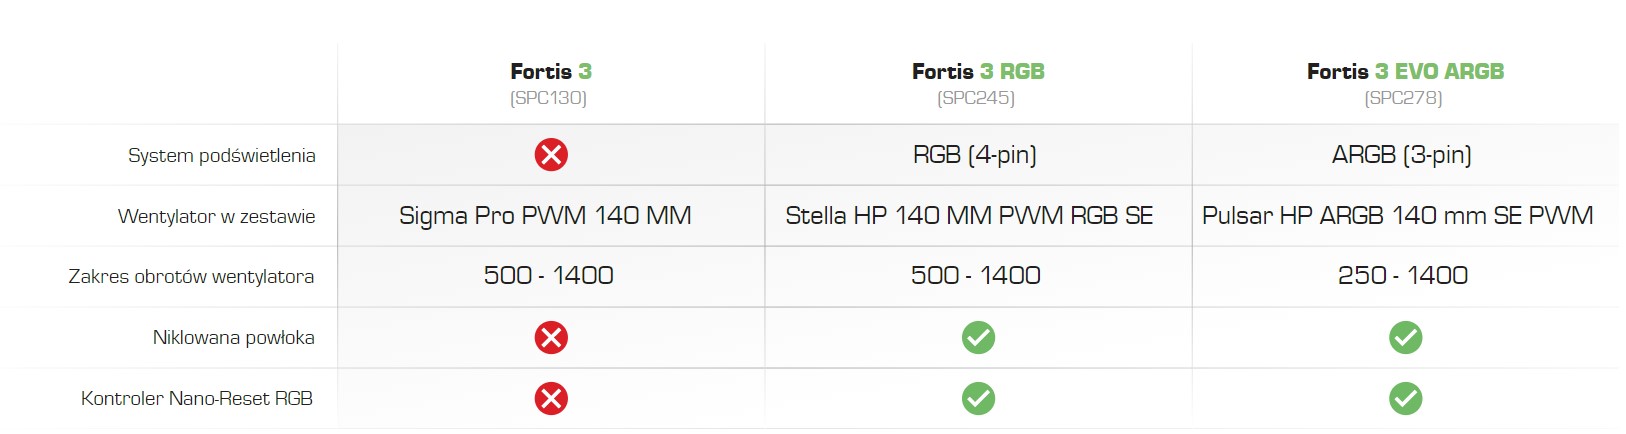Click the System podświetlenia row label

221,155
